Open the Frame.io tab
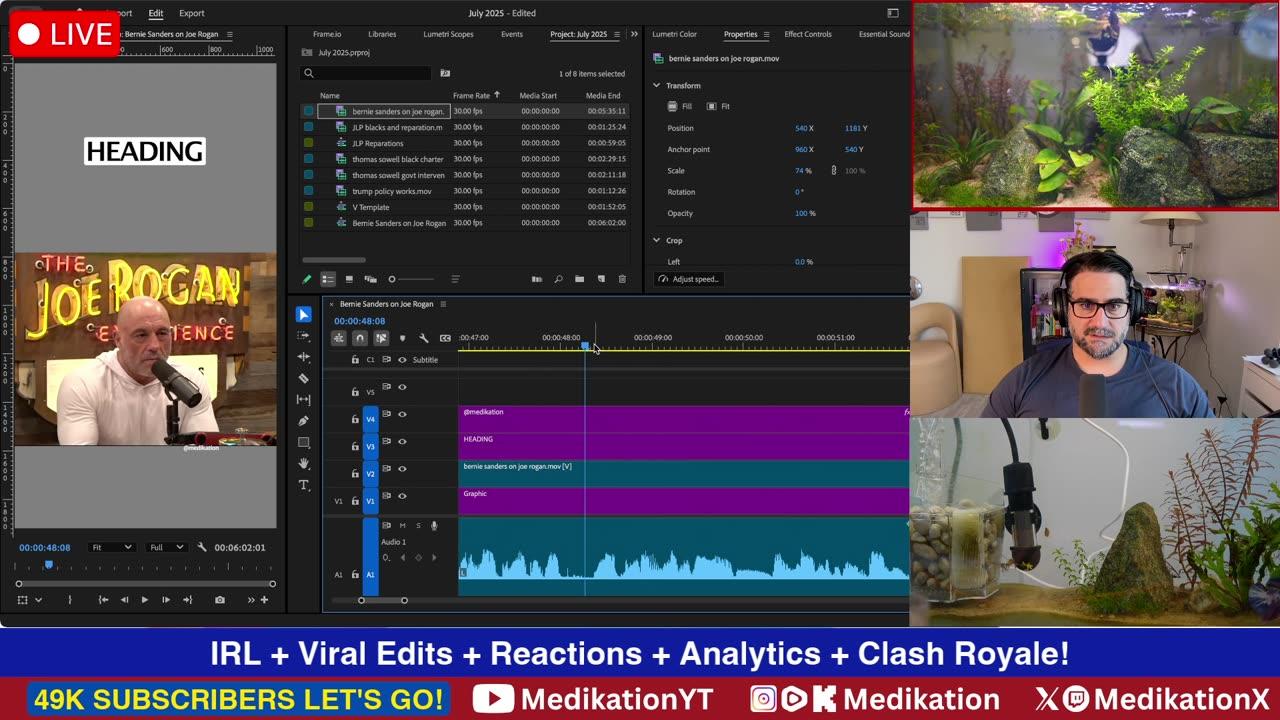The image size is (1280, 720). coord(327,34)
